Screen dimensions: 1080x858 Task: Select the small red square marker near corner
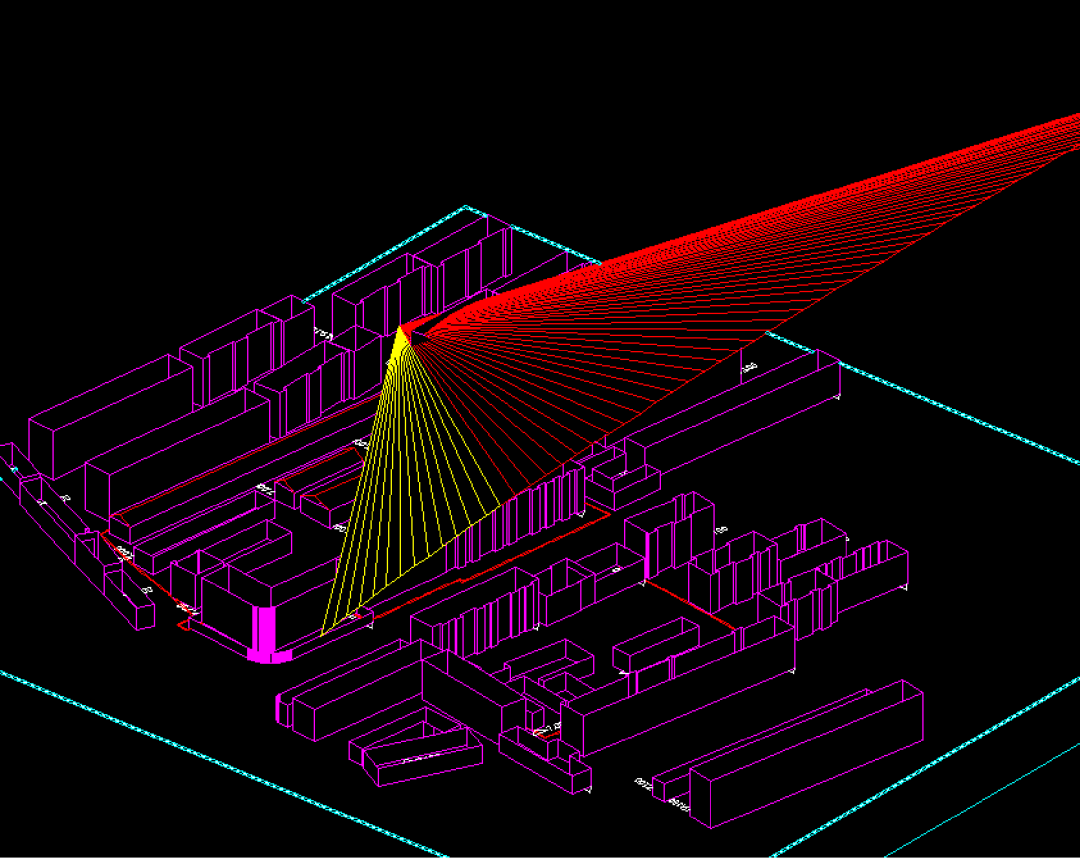point(184,625)
